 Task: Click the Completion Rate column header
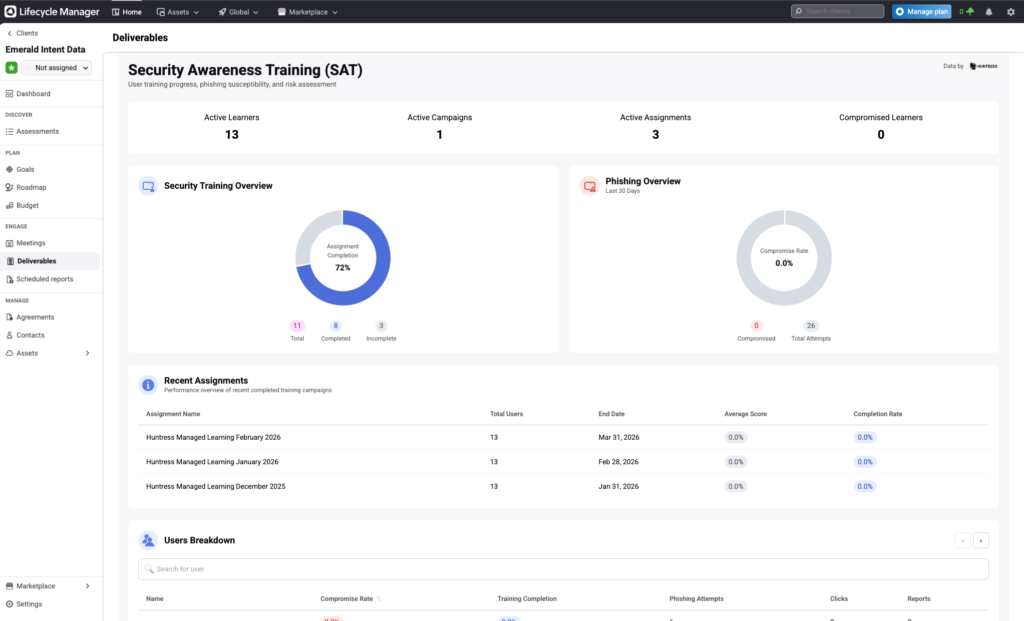pos(878,414)
